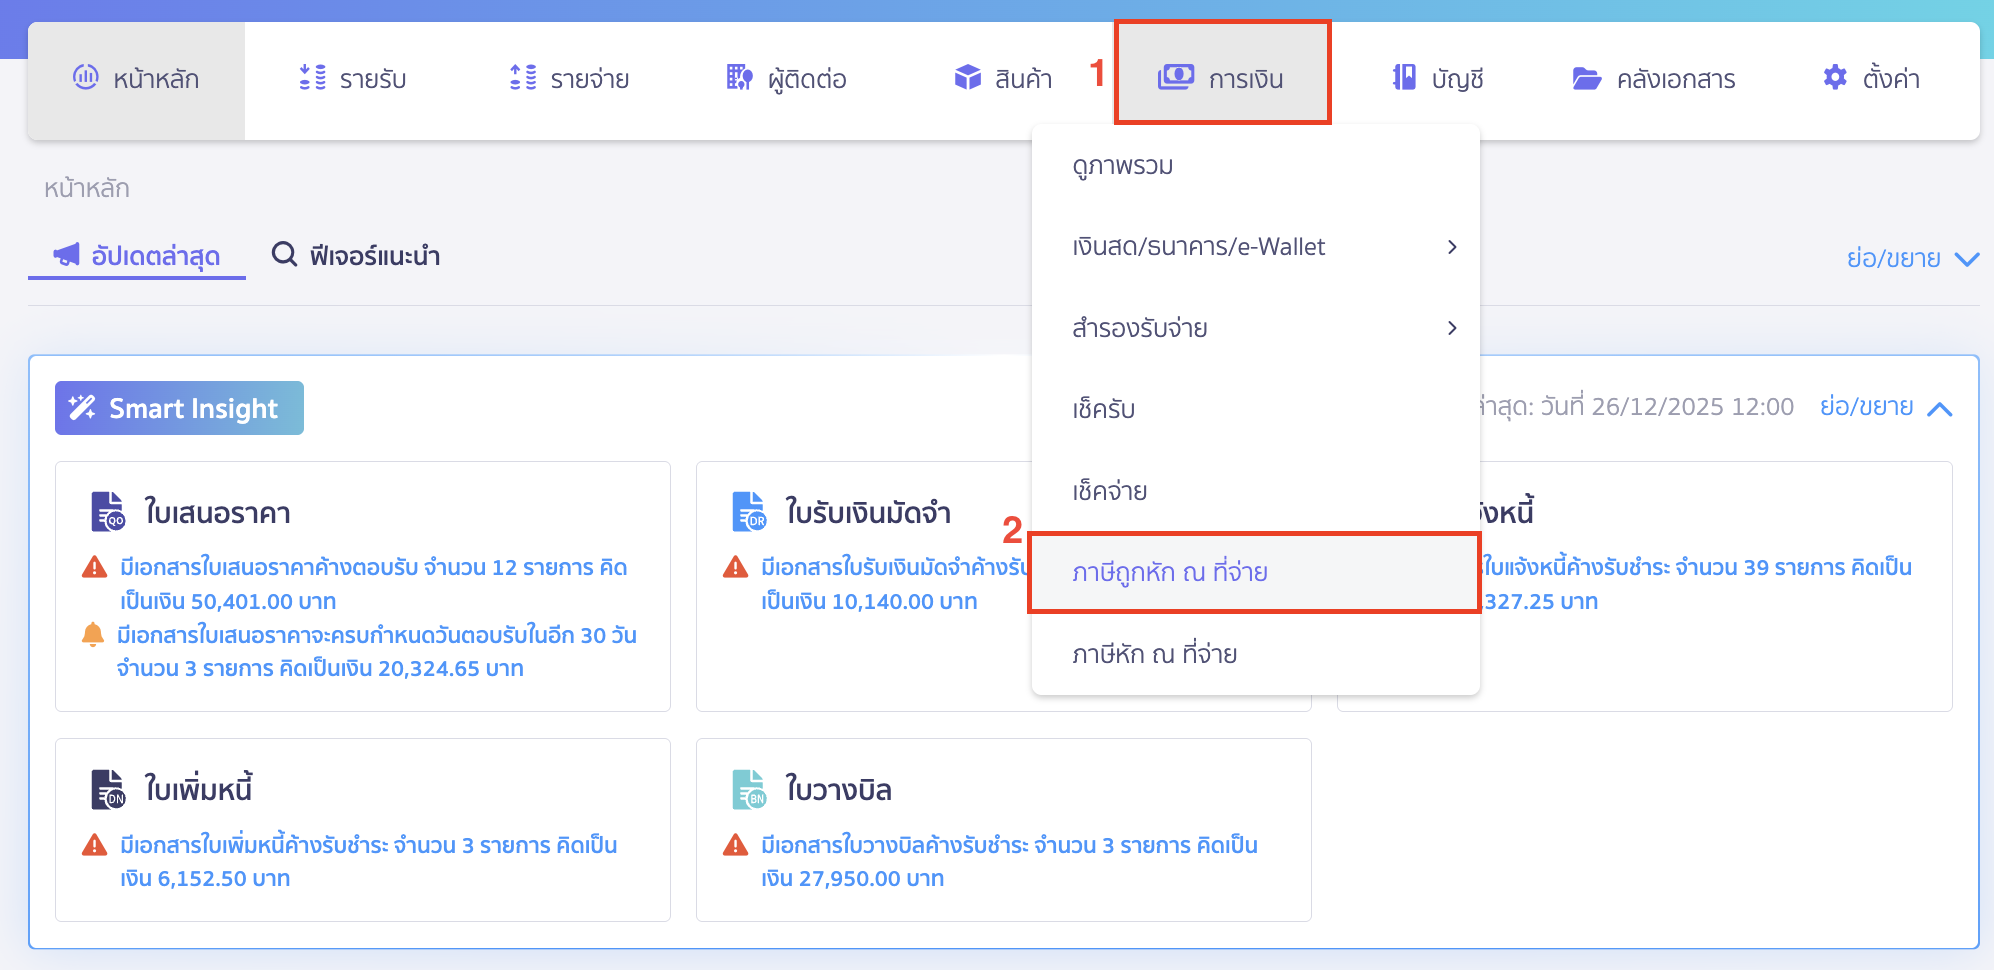
Task: Click the ผู้ติดต่อ contacts building icon
Action: (739, 77)
